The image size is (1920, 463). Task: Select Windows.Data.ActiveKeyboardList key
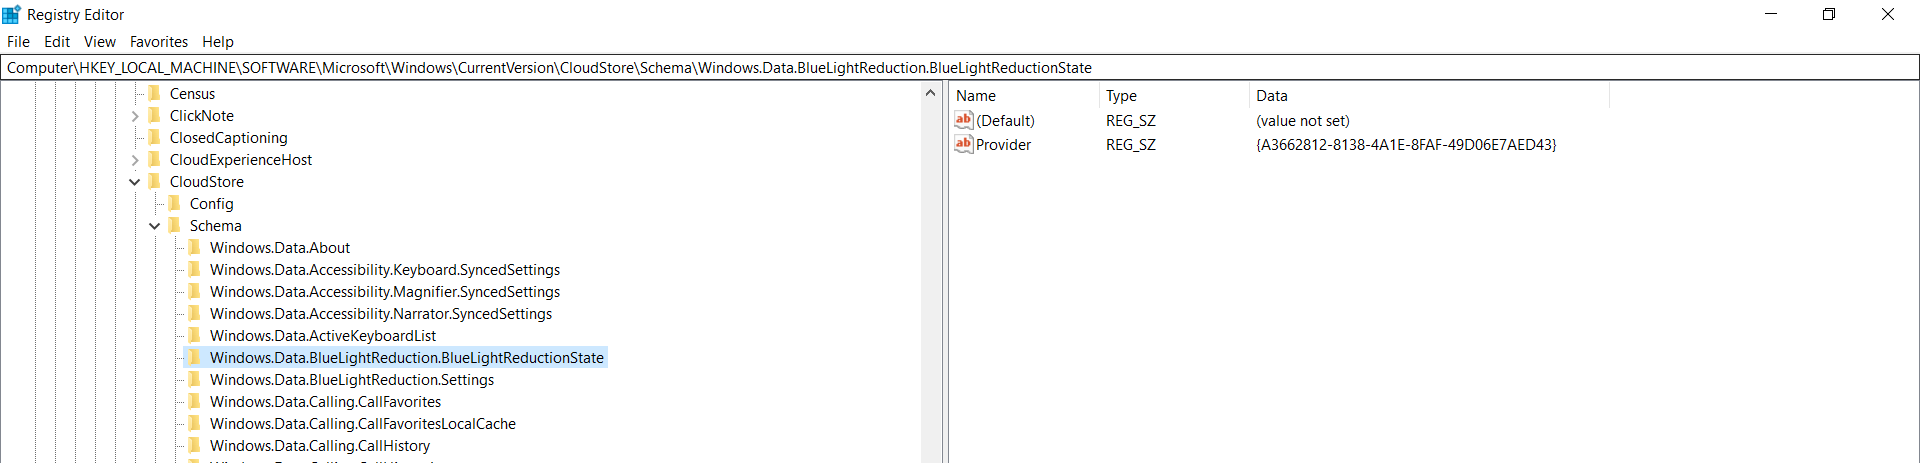click(x=323, y=336)
